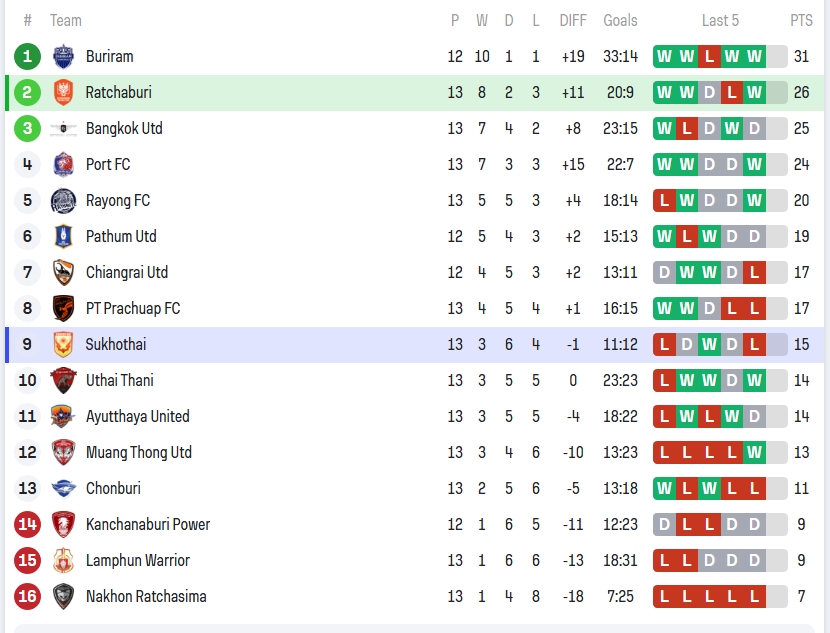Click the DIFF column header

[573, 20]
